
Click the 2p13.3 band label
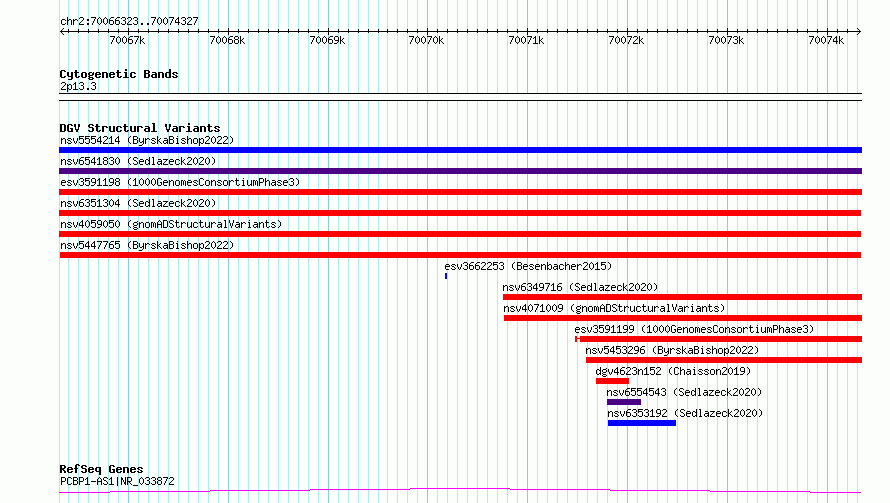coord(78,87)
